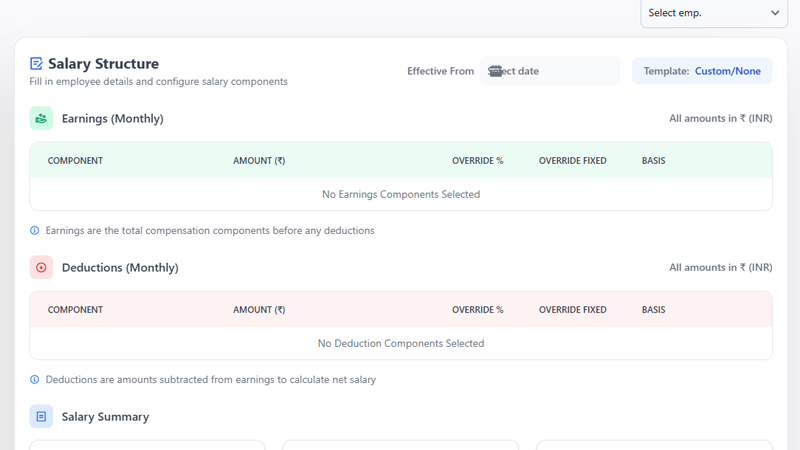This screenshot has height=450, width=800.
Task: Click the Earnings COMPONENT column header
Action: [75, 161]
